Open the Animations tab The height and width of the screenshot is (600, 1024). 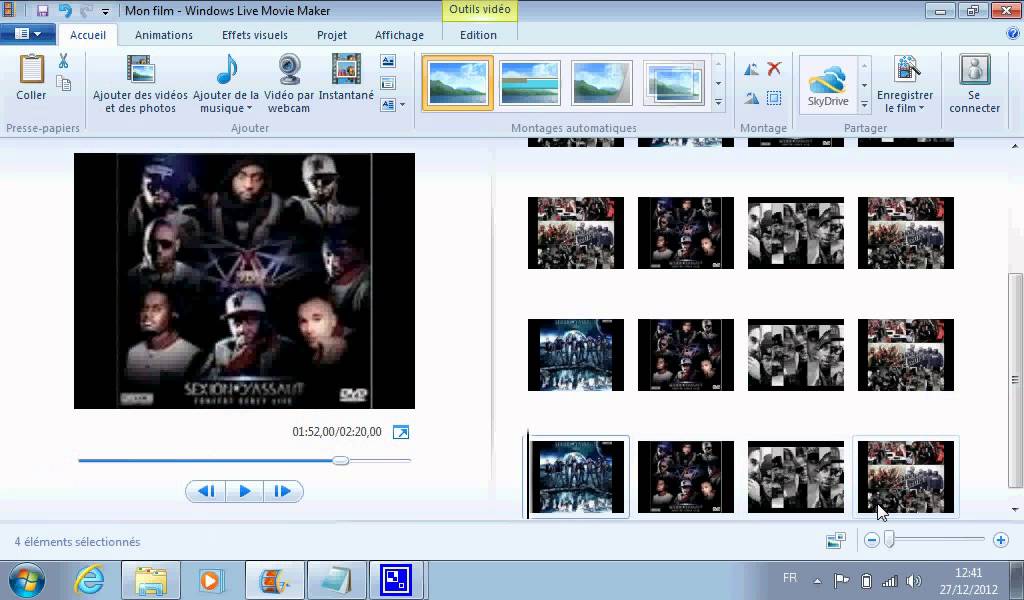click(164, 35)
